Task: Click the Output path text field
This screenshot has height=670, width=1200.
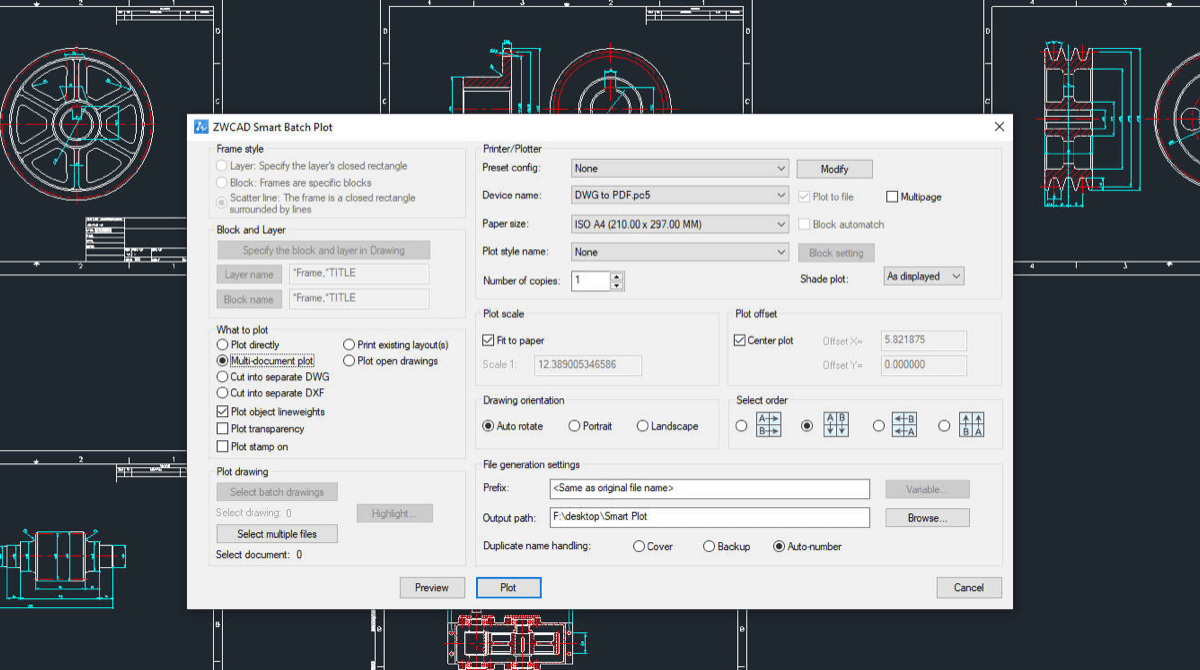Action: 710,518
